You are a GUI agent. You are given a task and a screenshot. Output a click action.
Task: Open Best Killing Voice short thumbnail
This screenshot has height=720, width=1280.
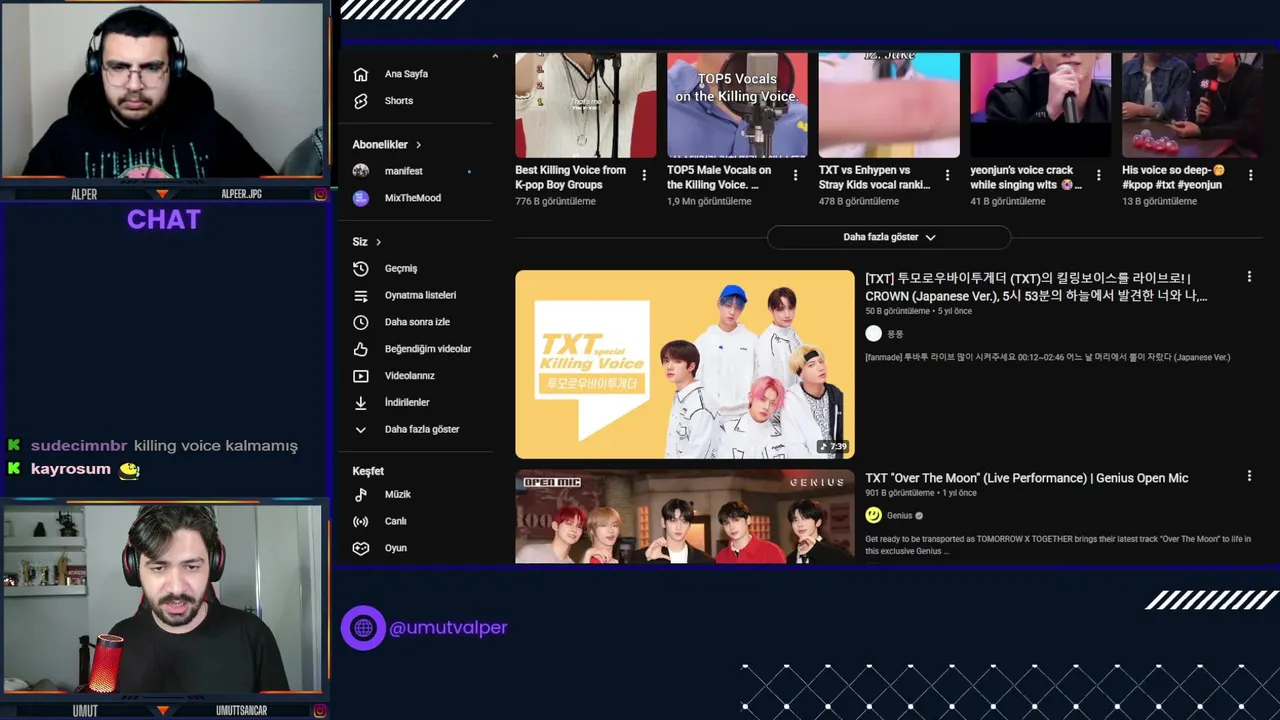[586, 105]
